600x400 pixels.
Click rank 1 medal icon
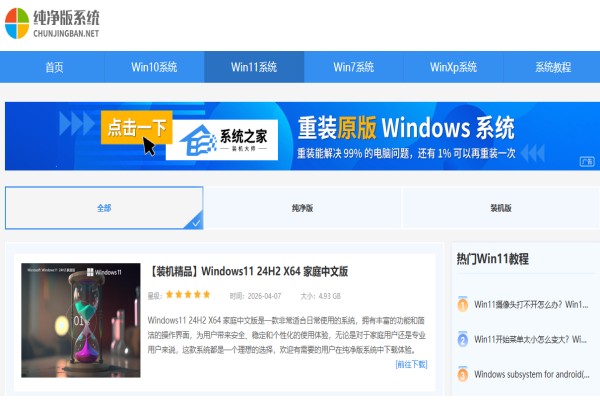463,305
